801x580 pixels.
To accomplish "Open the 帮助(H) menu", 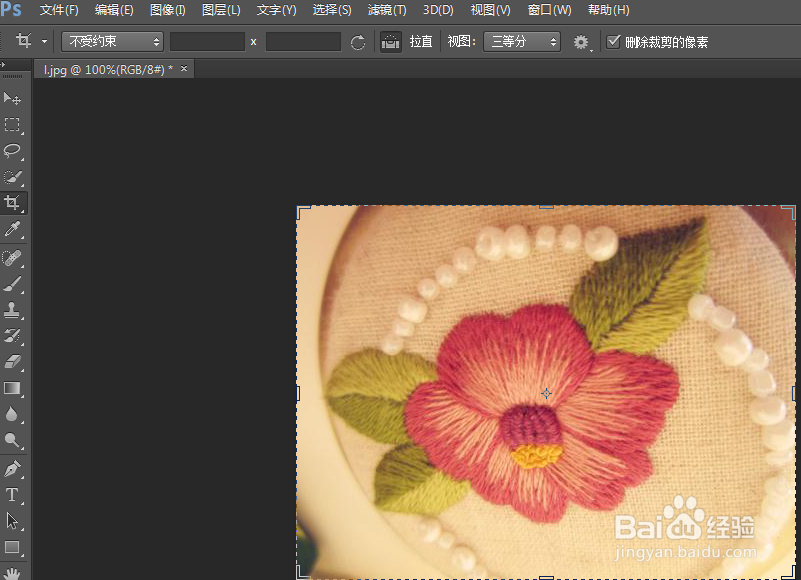I will (609, 10).
